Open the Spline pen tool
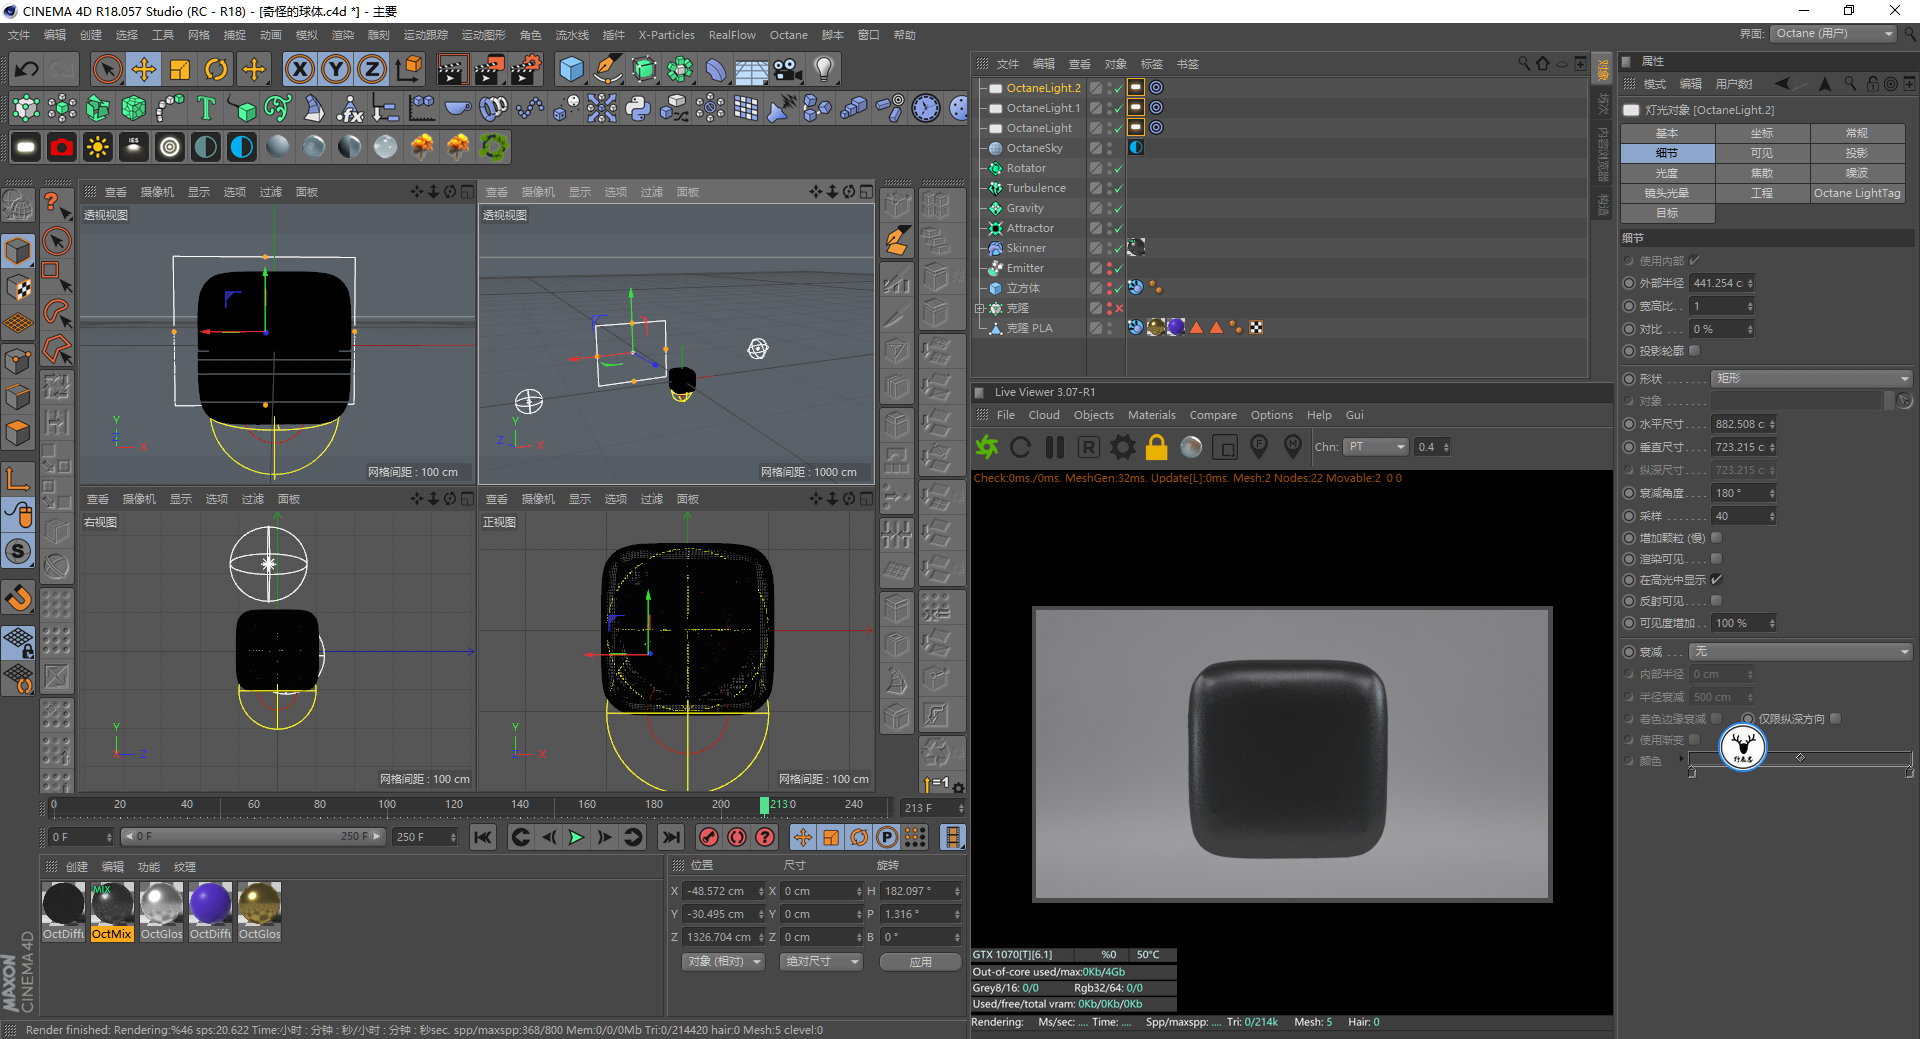The height and width of the screenshot is (1039, 1920). point(608,69)
